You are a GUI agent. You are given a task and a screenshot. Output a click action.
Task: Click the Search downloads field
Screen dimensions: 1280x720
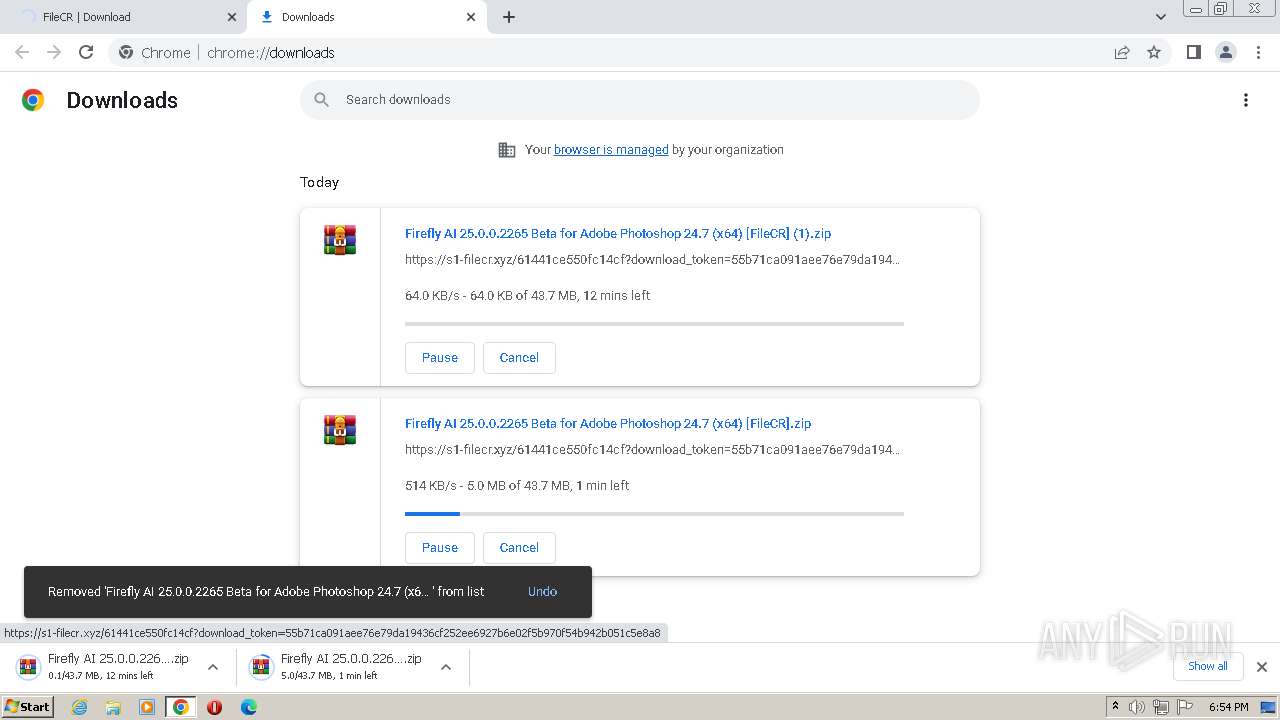640,100
